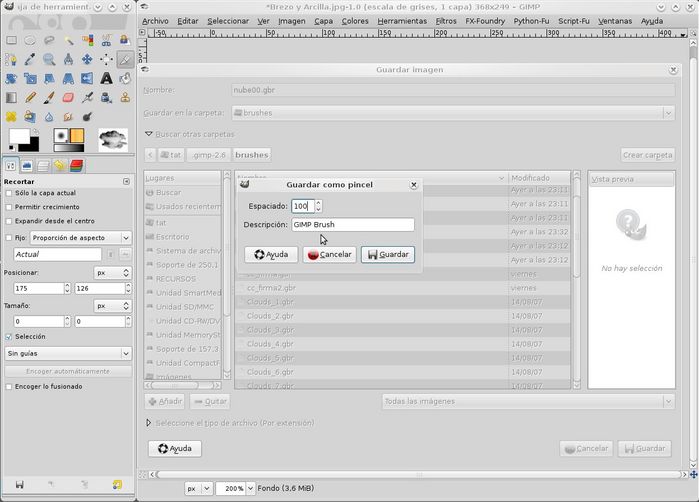Click Guardar in Guardar como pincel dialog
Image resolution: width=699 pixels, height=502 pixels.
[388, 255]
